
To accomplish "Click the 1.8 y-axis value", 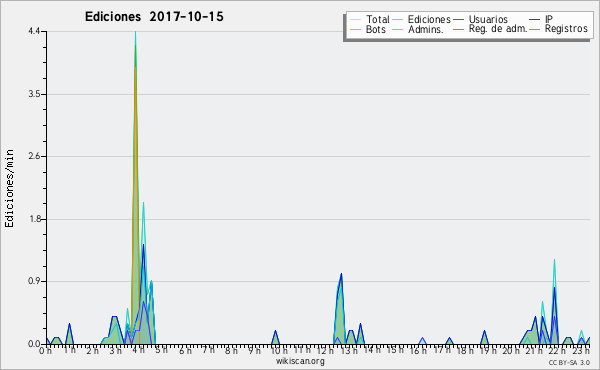I will pyautogui.click(x=34, y=219).
